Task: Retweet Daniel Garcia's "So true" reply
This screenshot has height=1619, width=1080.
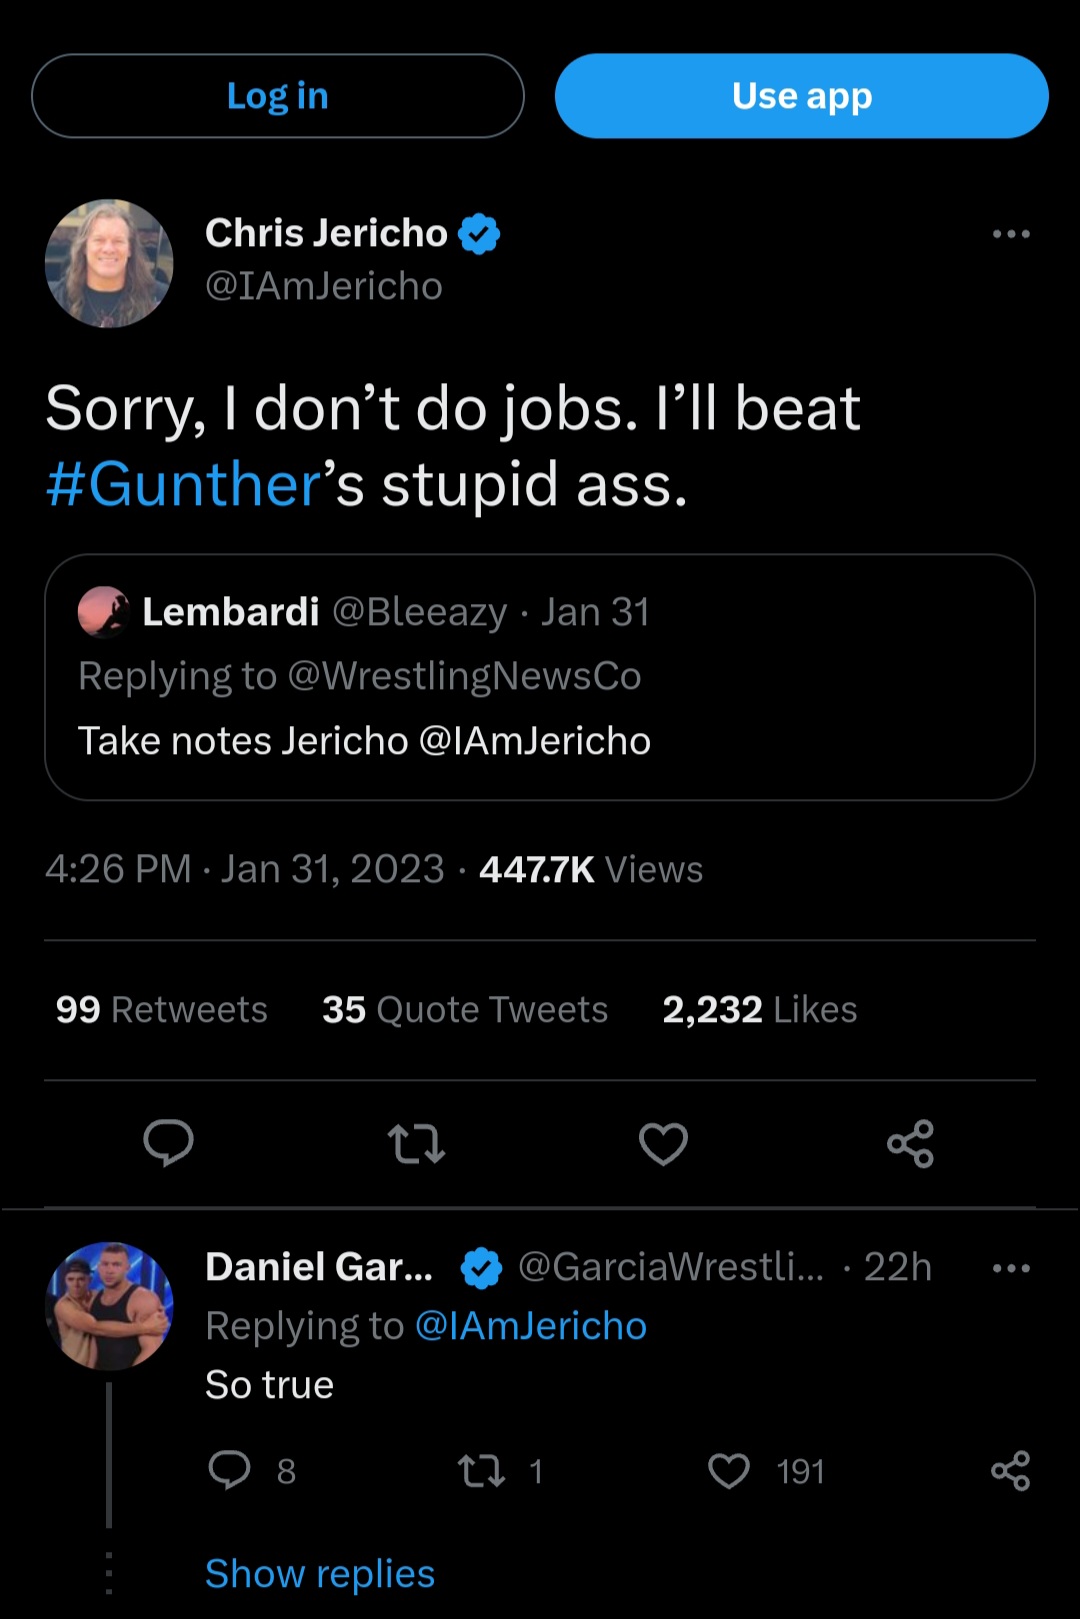Action: (481, 1471)
